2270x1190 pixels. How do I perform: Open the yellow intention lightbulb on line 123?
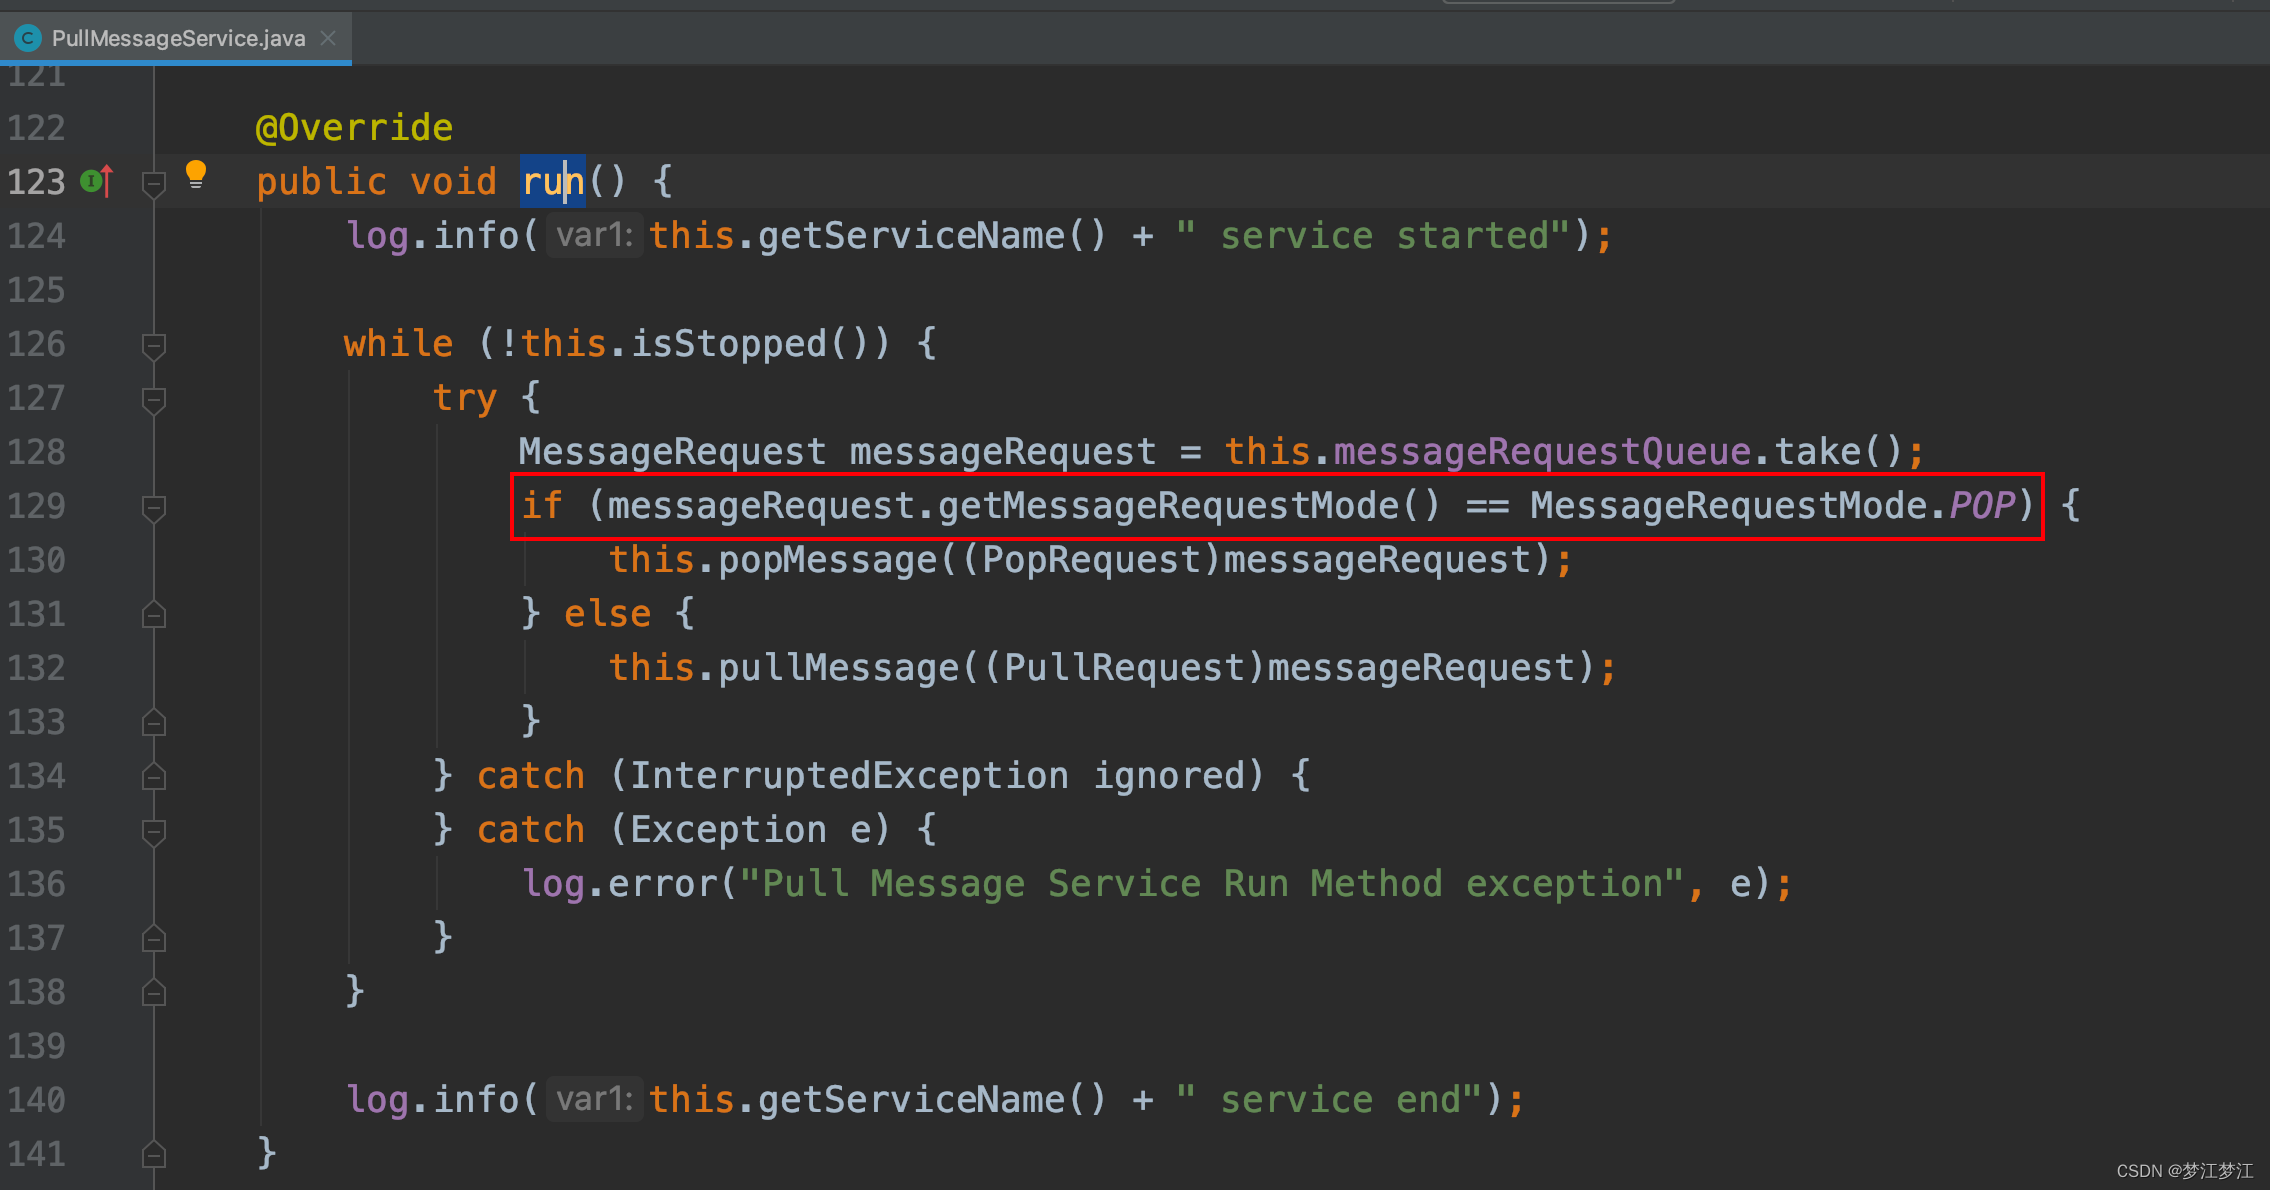[196, 175]
